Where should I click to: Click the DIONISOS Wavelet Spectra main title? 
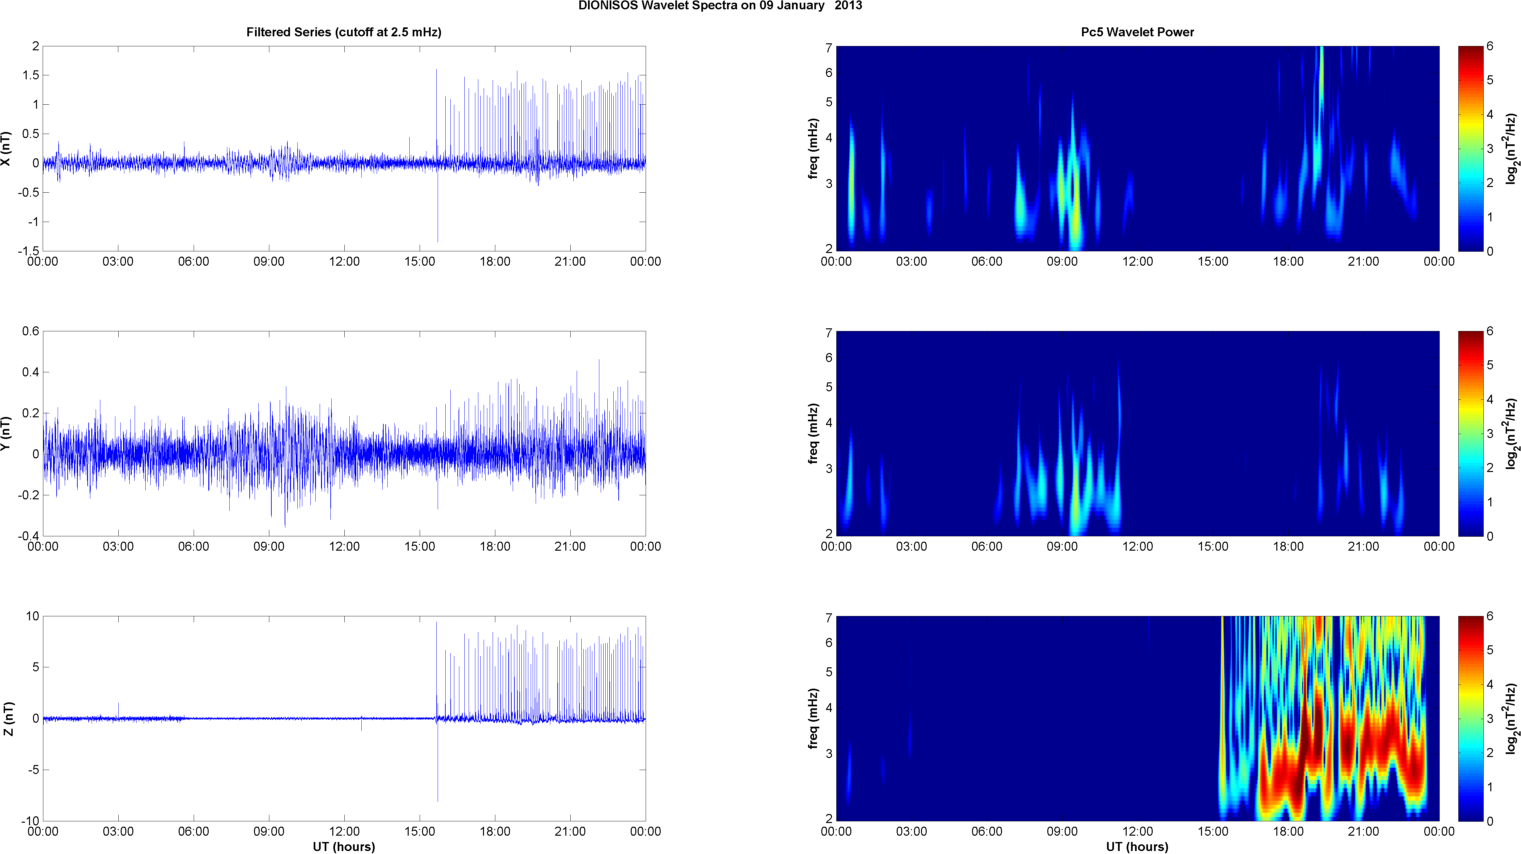720,6
